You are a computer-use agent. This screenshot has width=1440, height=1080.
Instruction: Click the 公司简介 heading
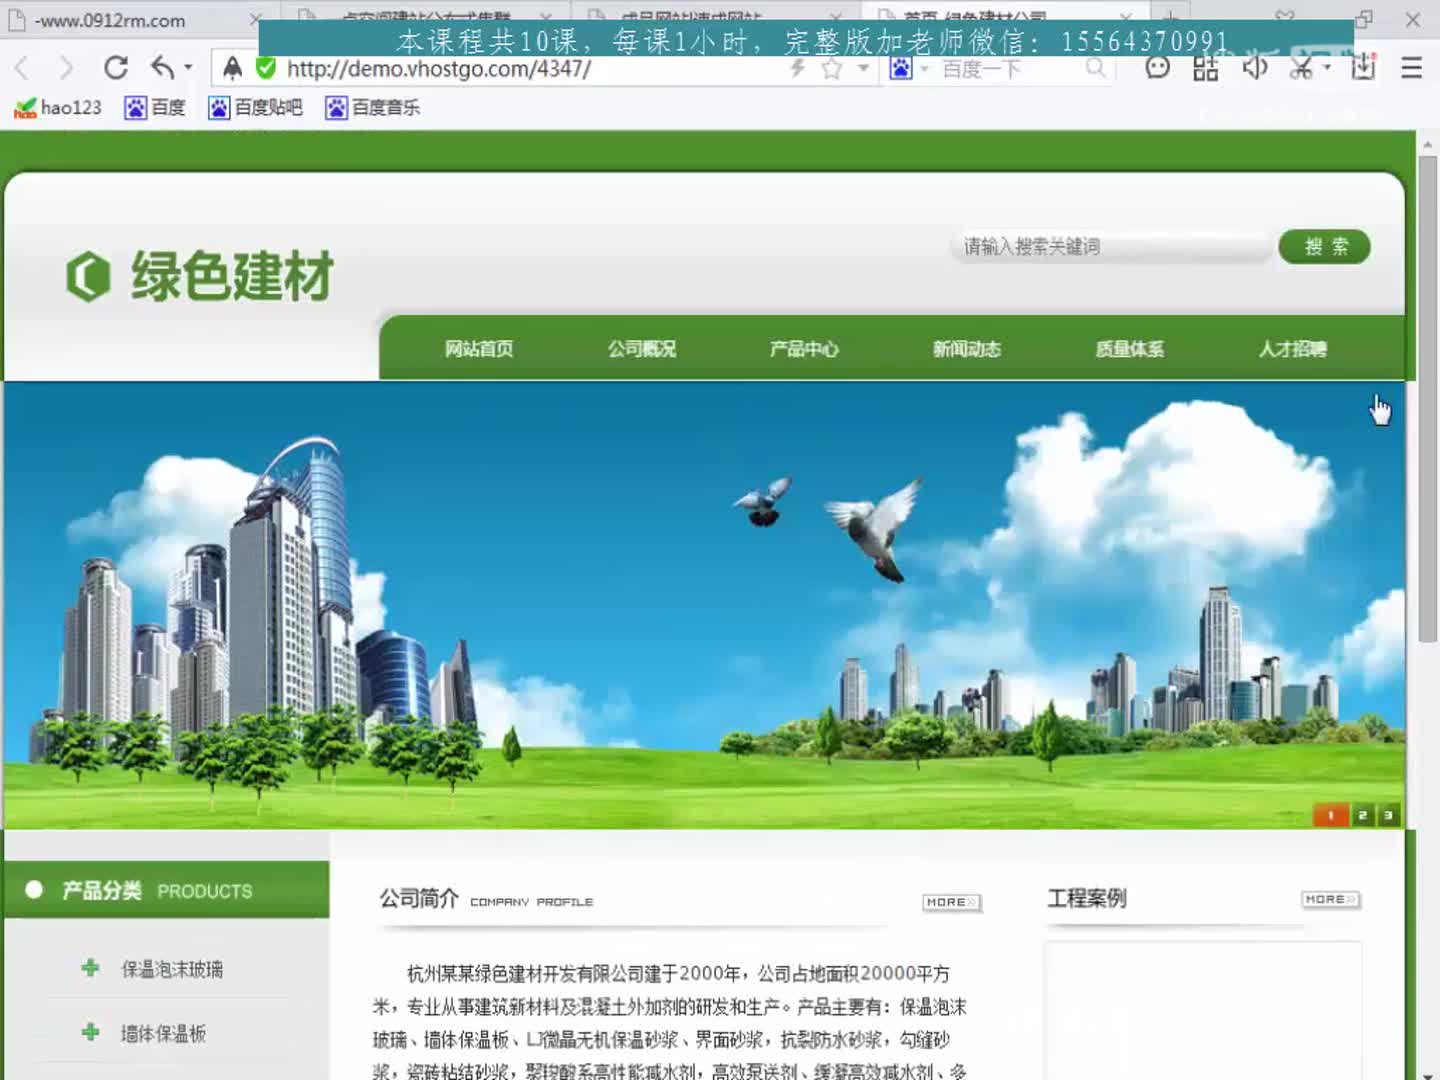click(x=419, y=898)
